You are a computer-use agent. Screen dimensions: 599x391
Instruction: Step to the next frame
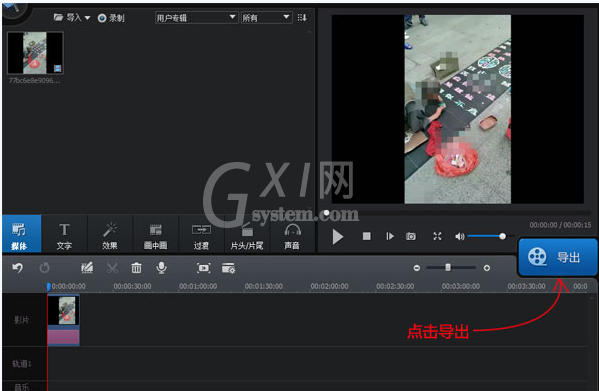(390, 236)
